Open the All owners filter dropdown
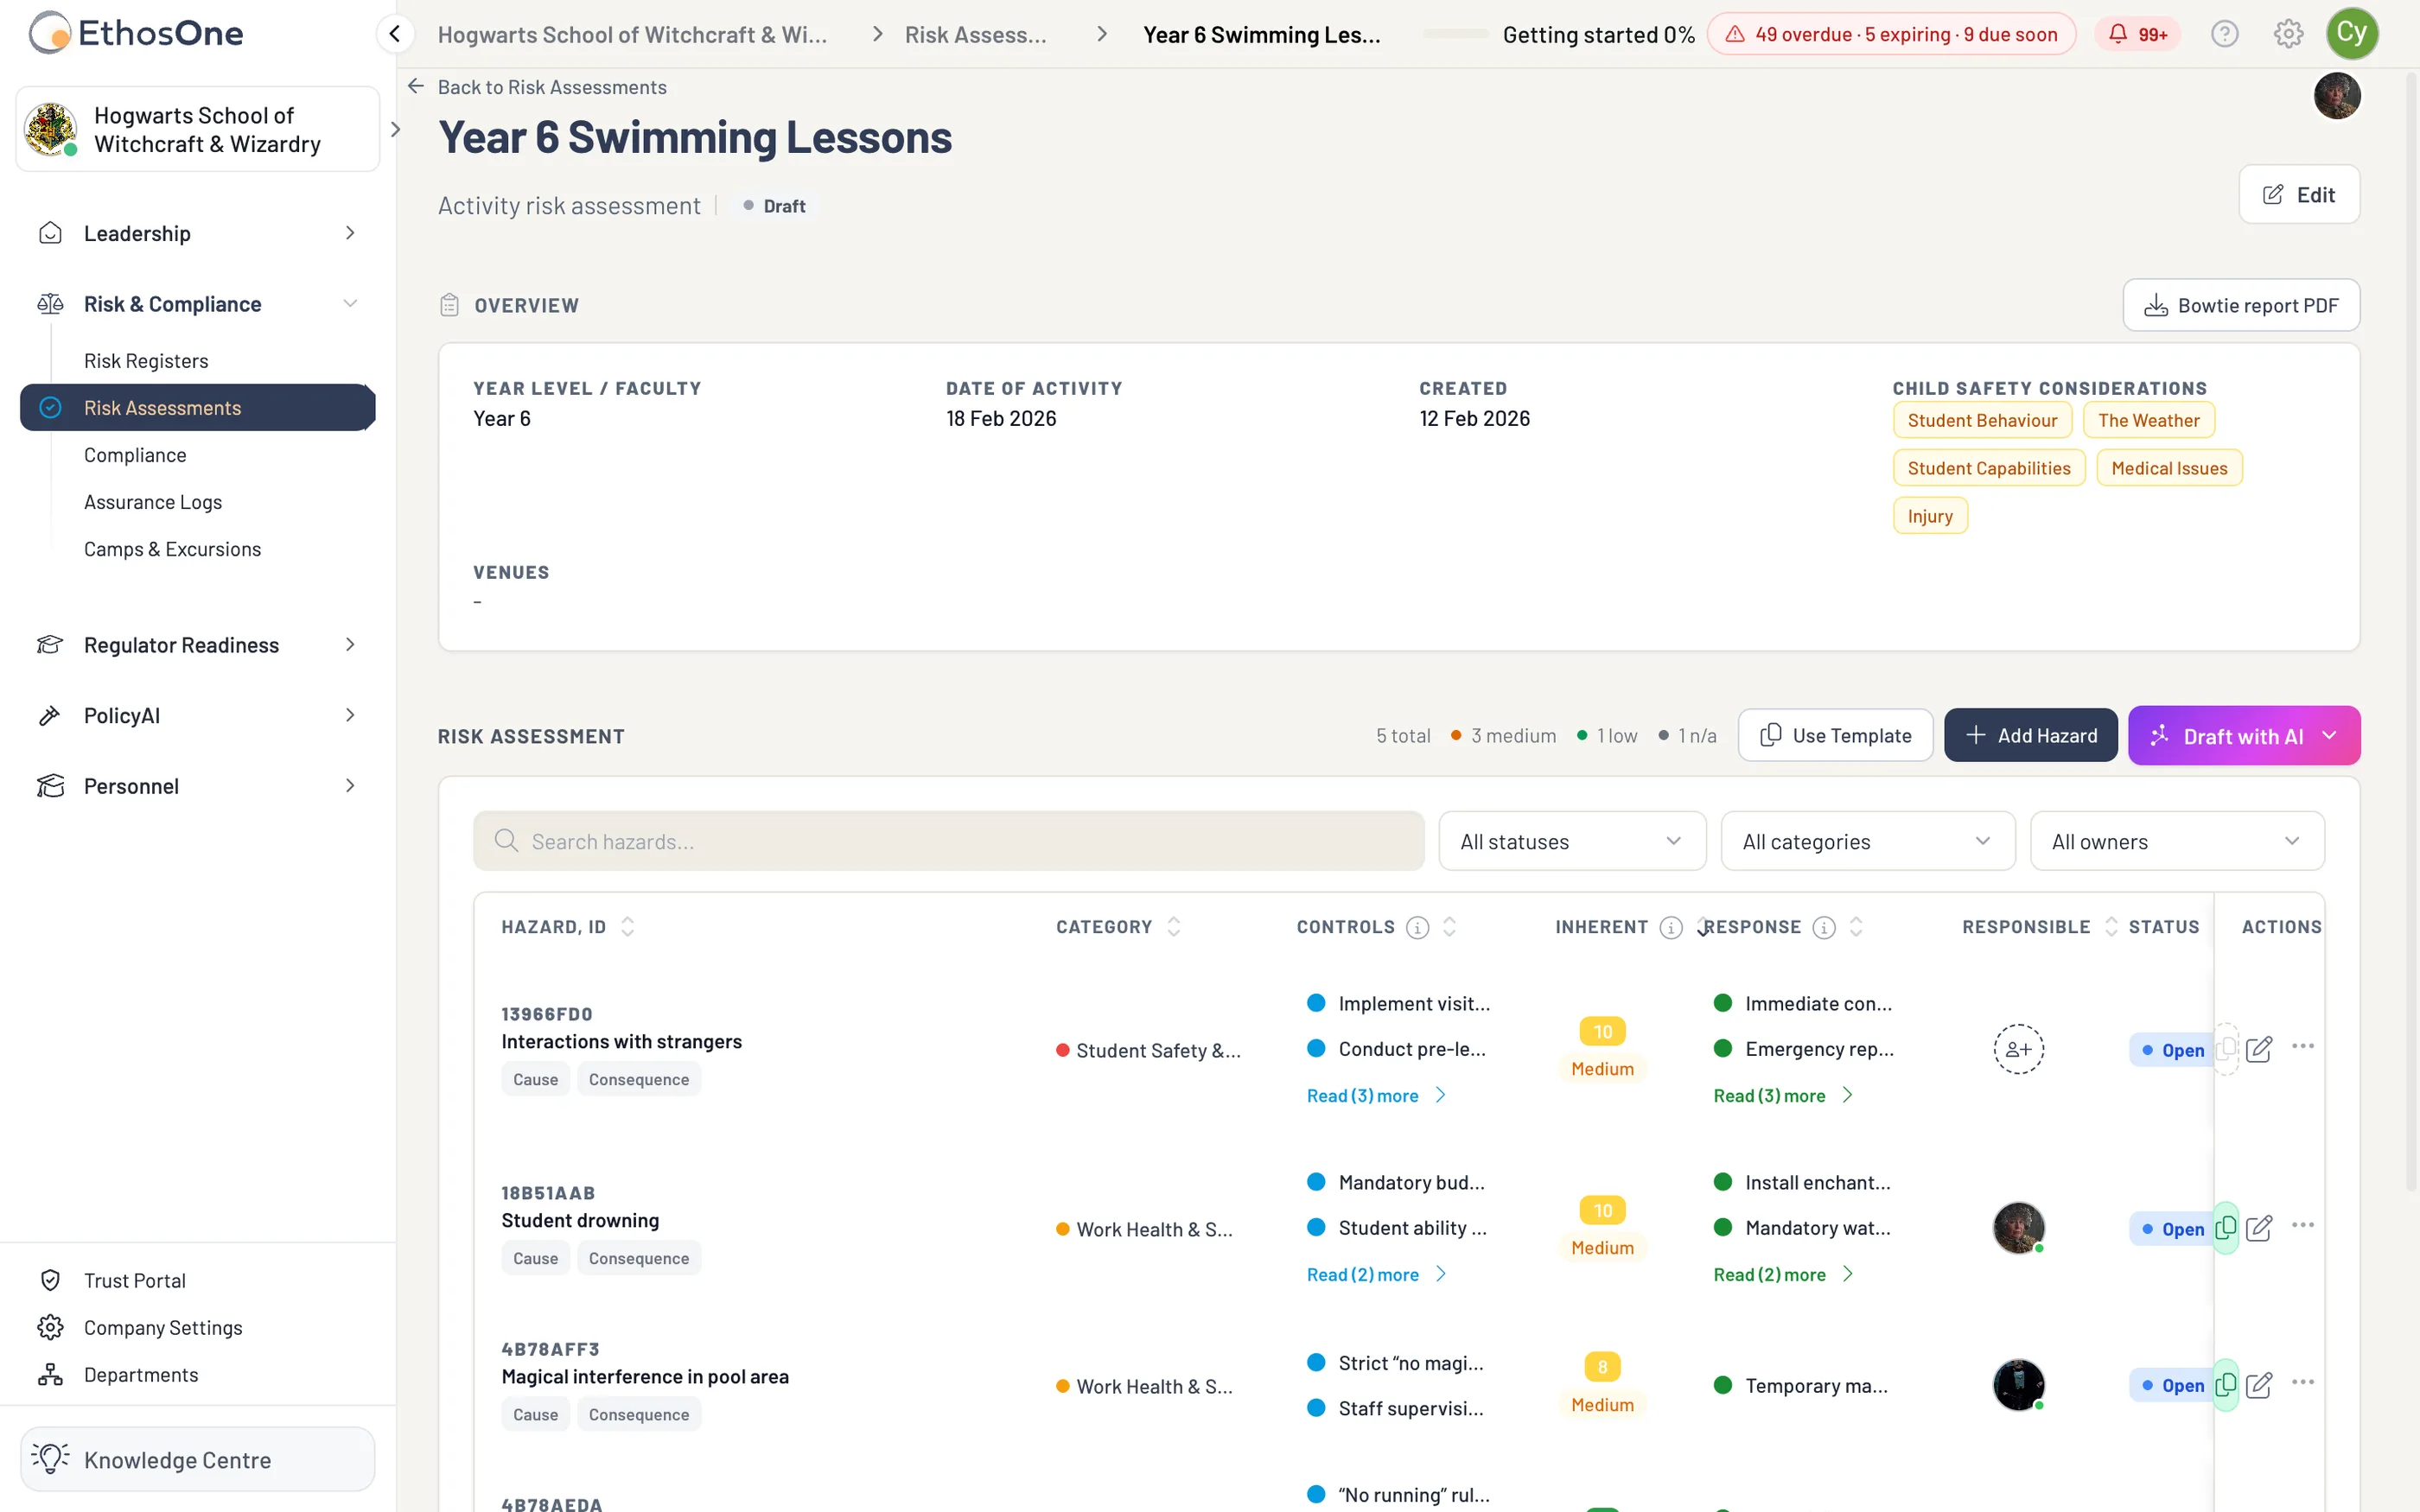The width and height of the screenshot is (2420, 1512). [2177, 842]
